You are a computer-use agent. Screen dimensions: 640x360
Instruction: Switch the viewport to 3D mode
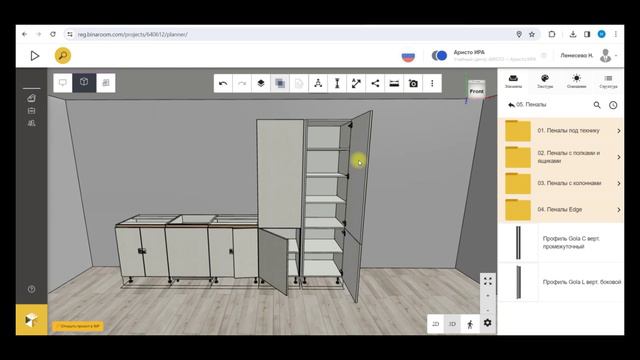pyautogui.click(x=452, y=324)
